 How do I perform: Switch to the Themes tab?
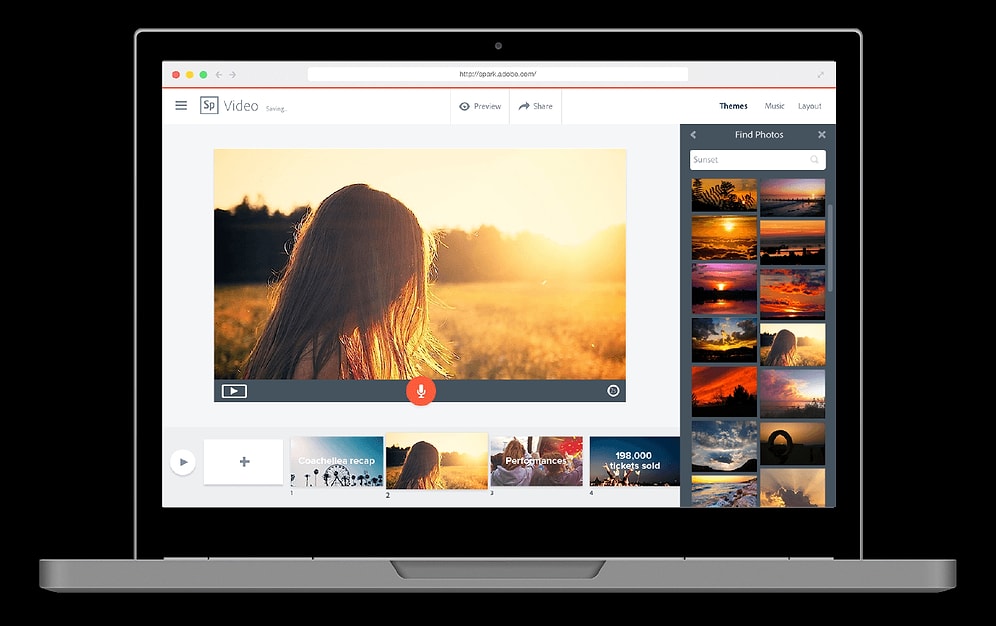coord(733,106)
